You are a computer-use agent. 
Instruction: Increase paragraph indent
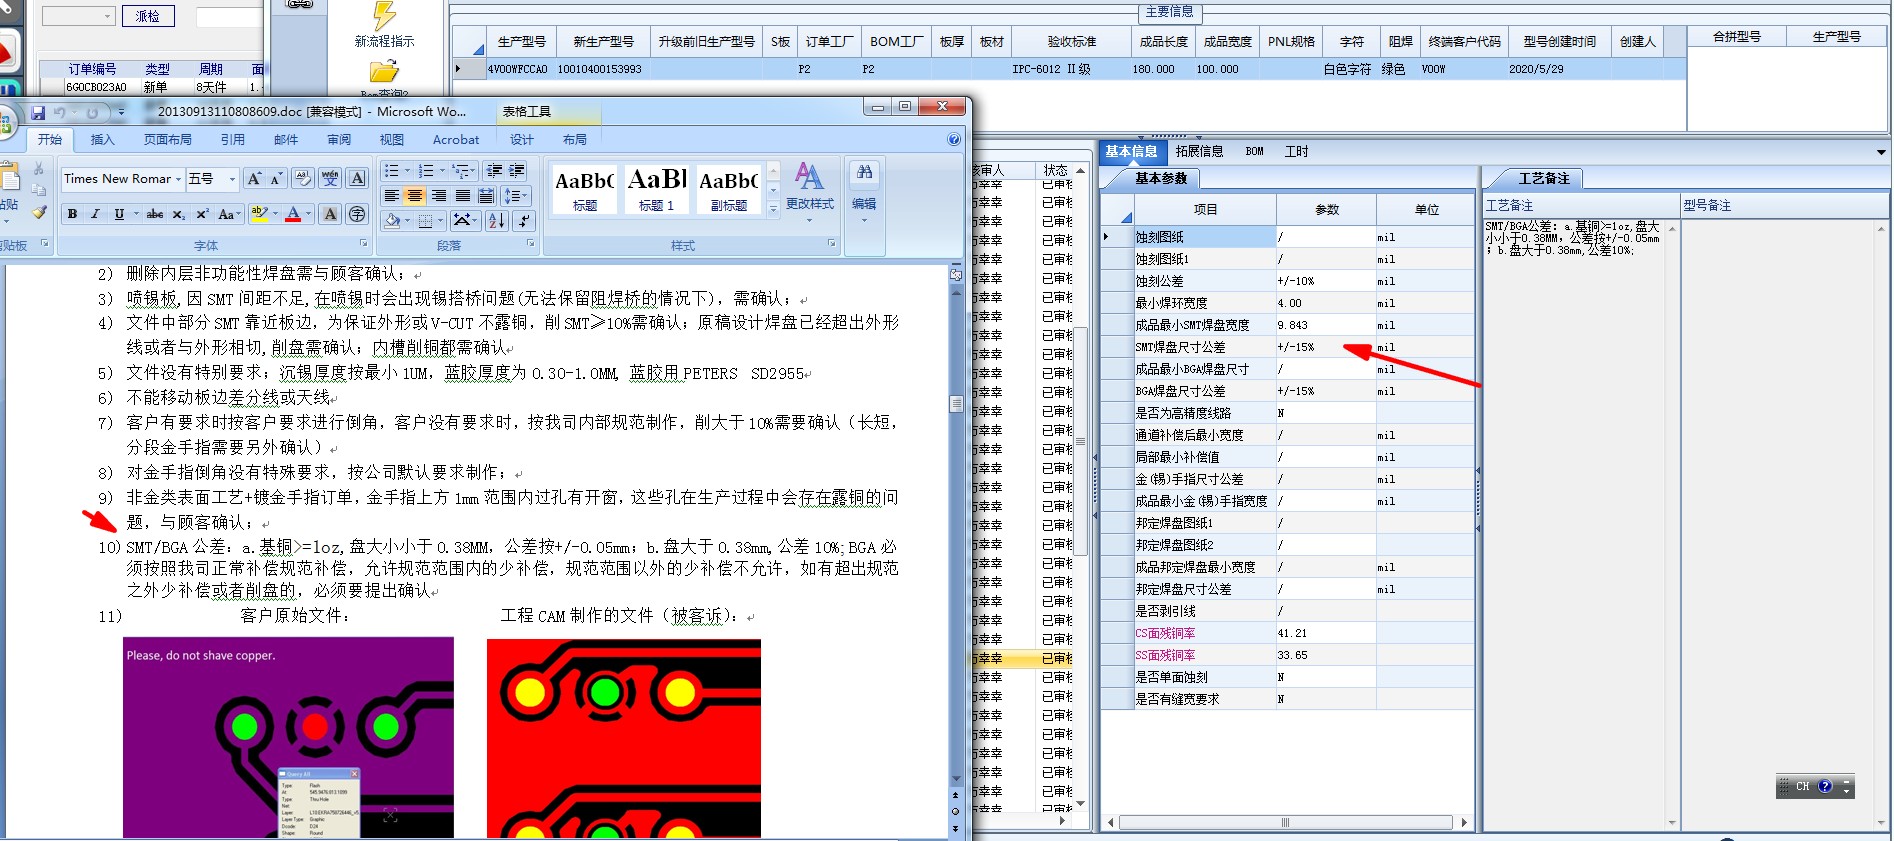(x=517, y=171)
